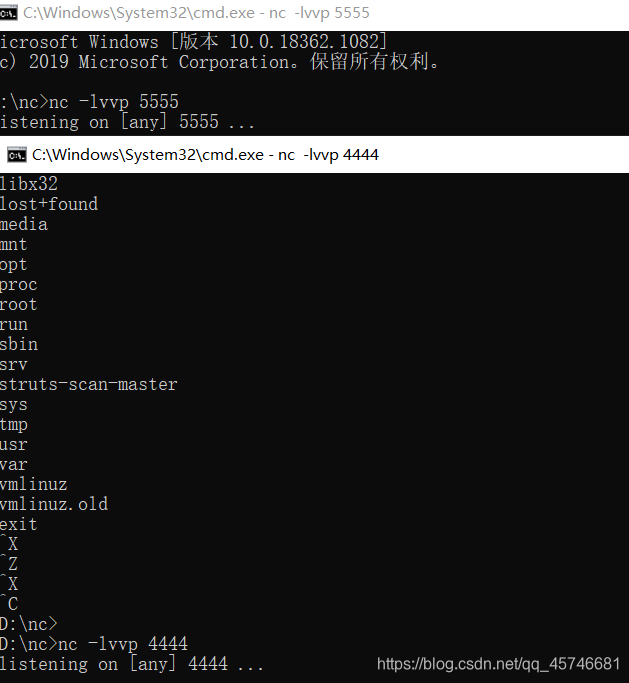Click the 'D:\nc>nc -lvvp 4444' command line
The height and width of the screenshot is (683, 629).
94,644
